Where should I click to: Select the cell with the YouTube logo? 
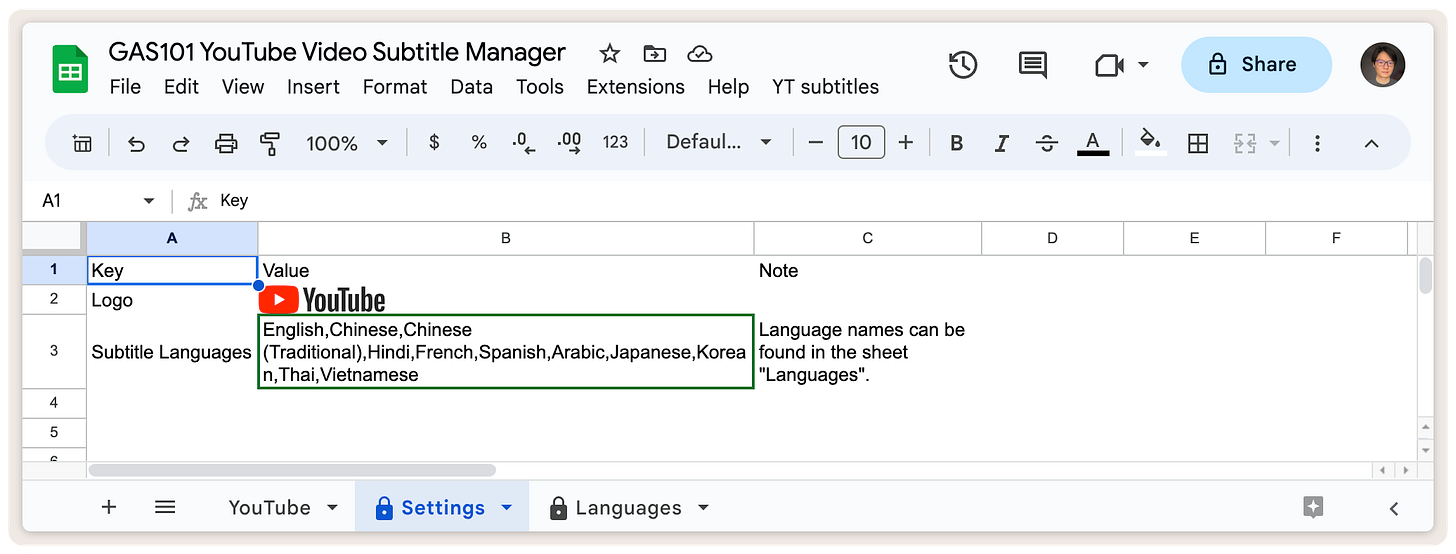pos(506,300)
